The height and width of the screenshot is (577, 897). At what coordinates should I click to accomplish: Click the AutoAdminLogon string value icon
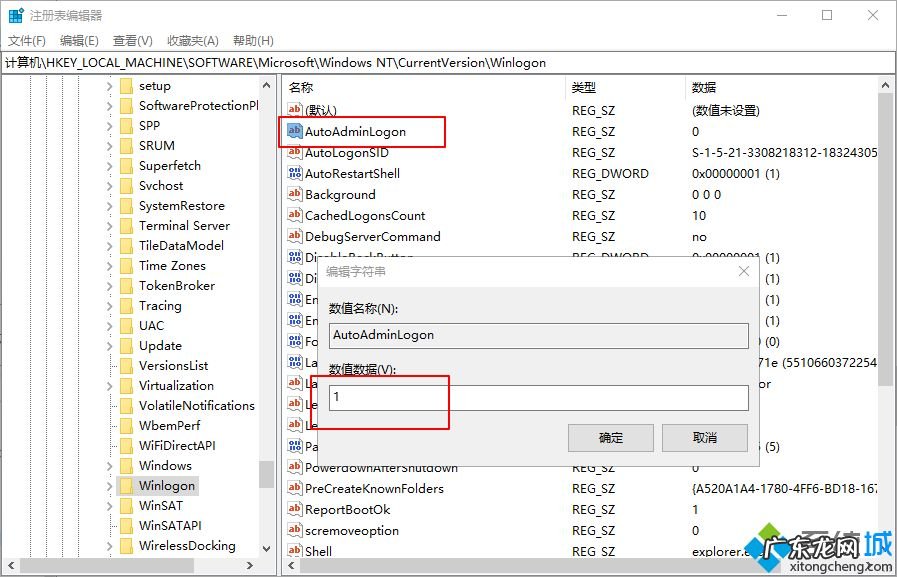click(295, 131)
